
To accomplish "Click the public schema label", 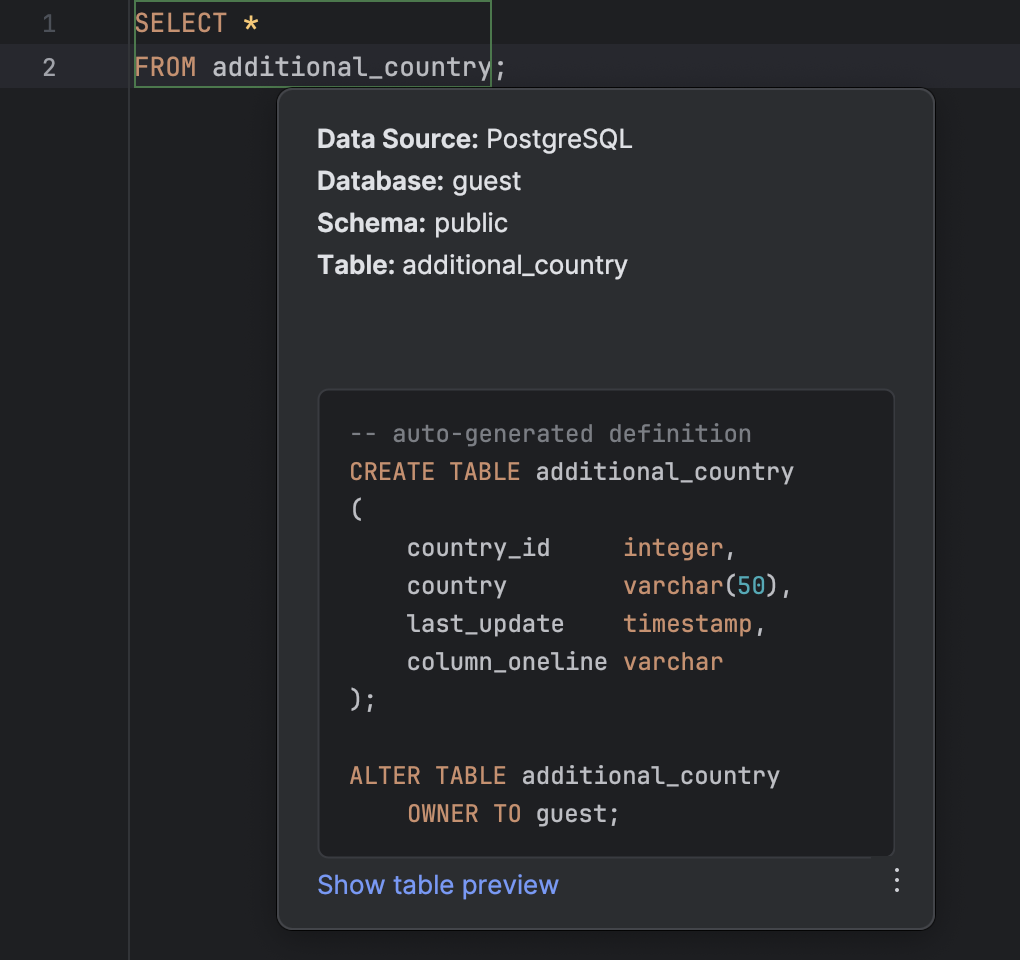I will (476, 223).
